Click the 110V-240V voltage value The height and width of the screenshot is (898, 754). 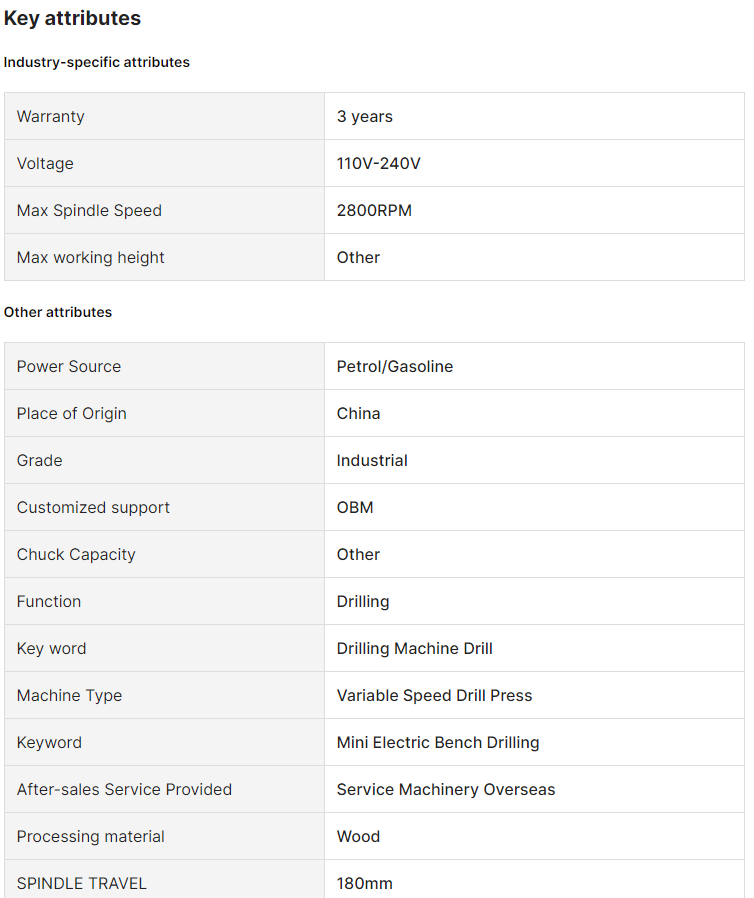tap(379, 164)
